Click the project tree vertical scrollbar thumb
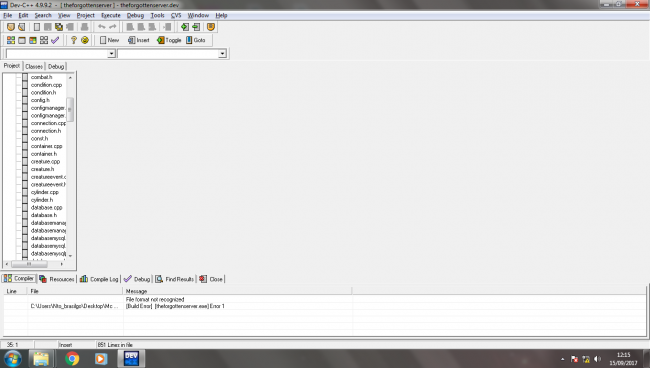 70,109
